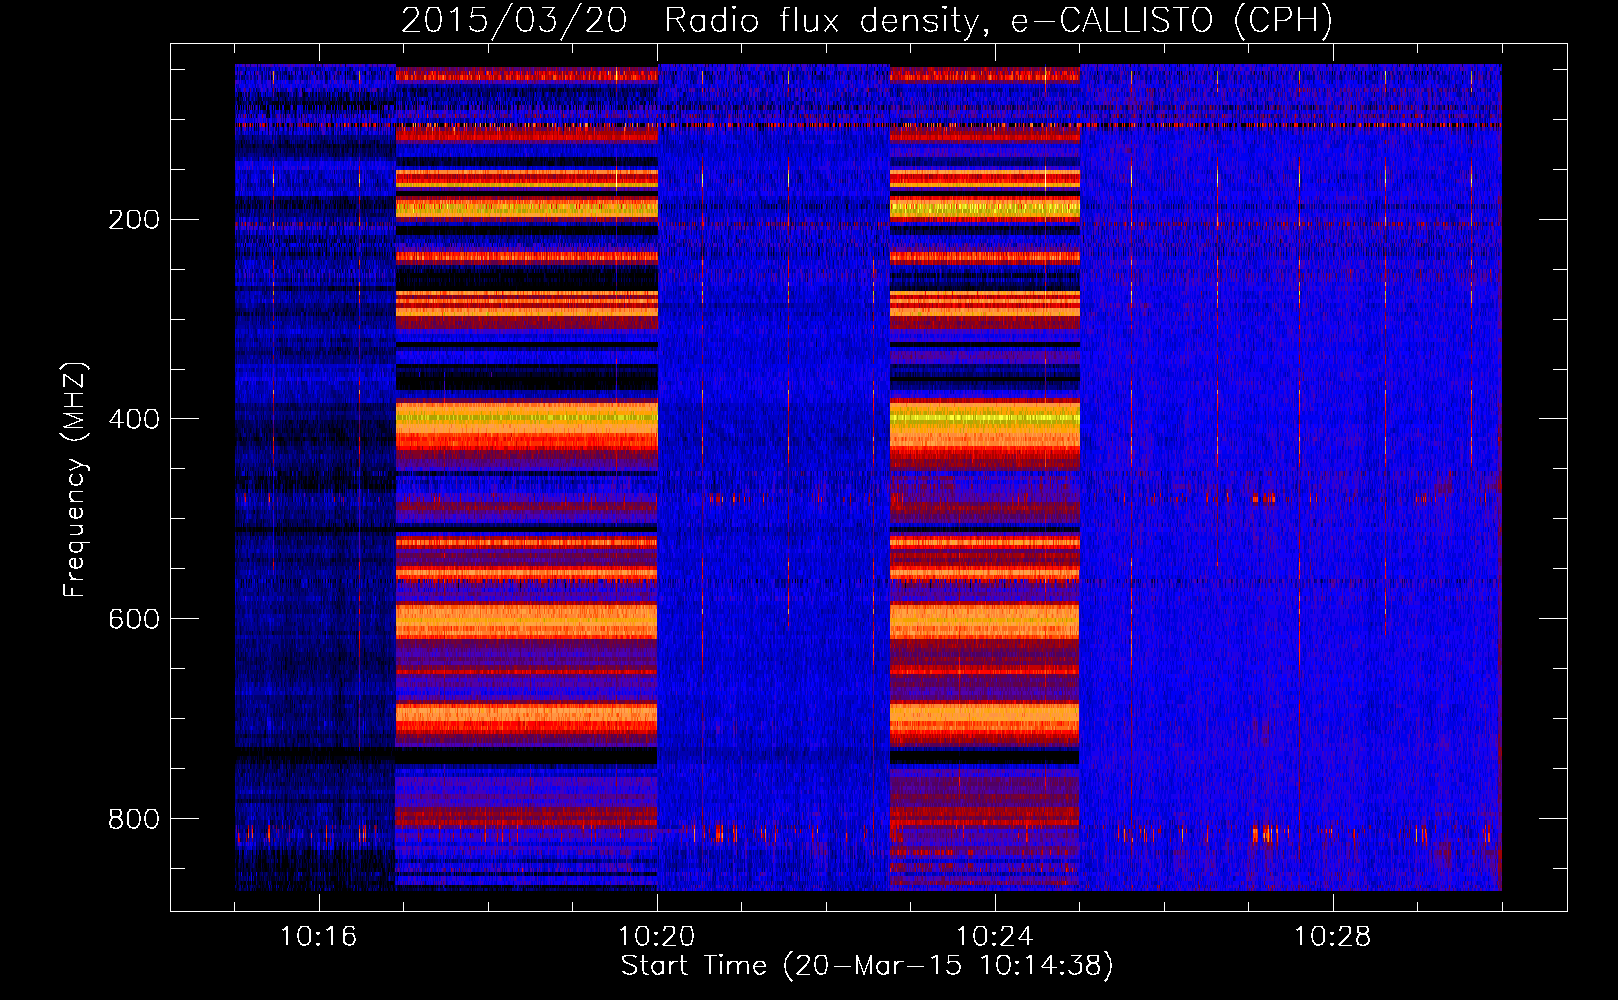Click the 'Start Time (20-Mar-15 10:14:38)' label
Screen dimensions: 1618x1000
[x=867, y=965]
